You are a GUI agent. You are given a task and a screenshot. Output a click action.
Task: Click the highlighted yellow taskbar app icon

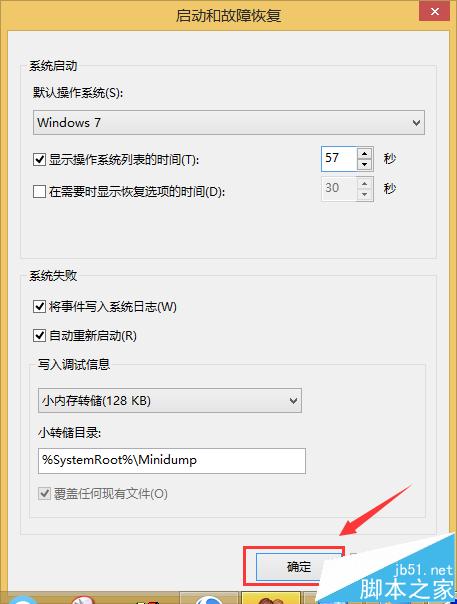tap(272, 598)
